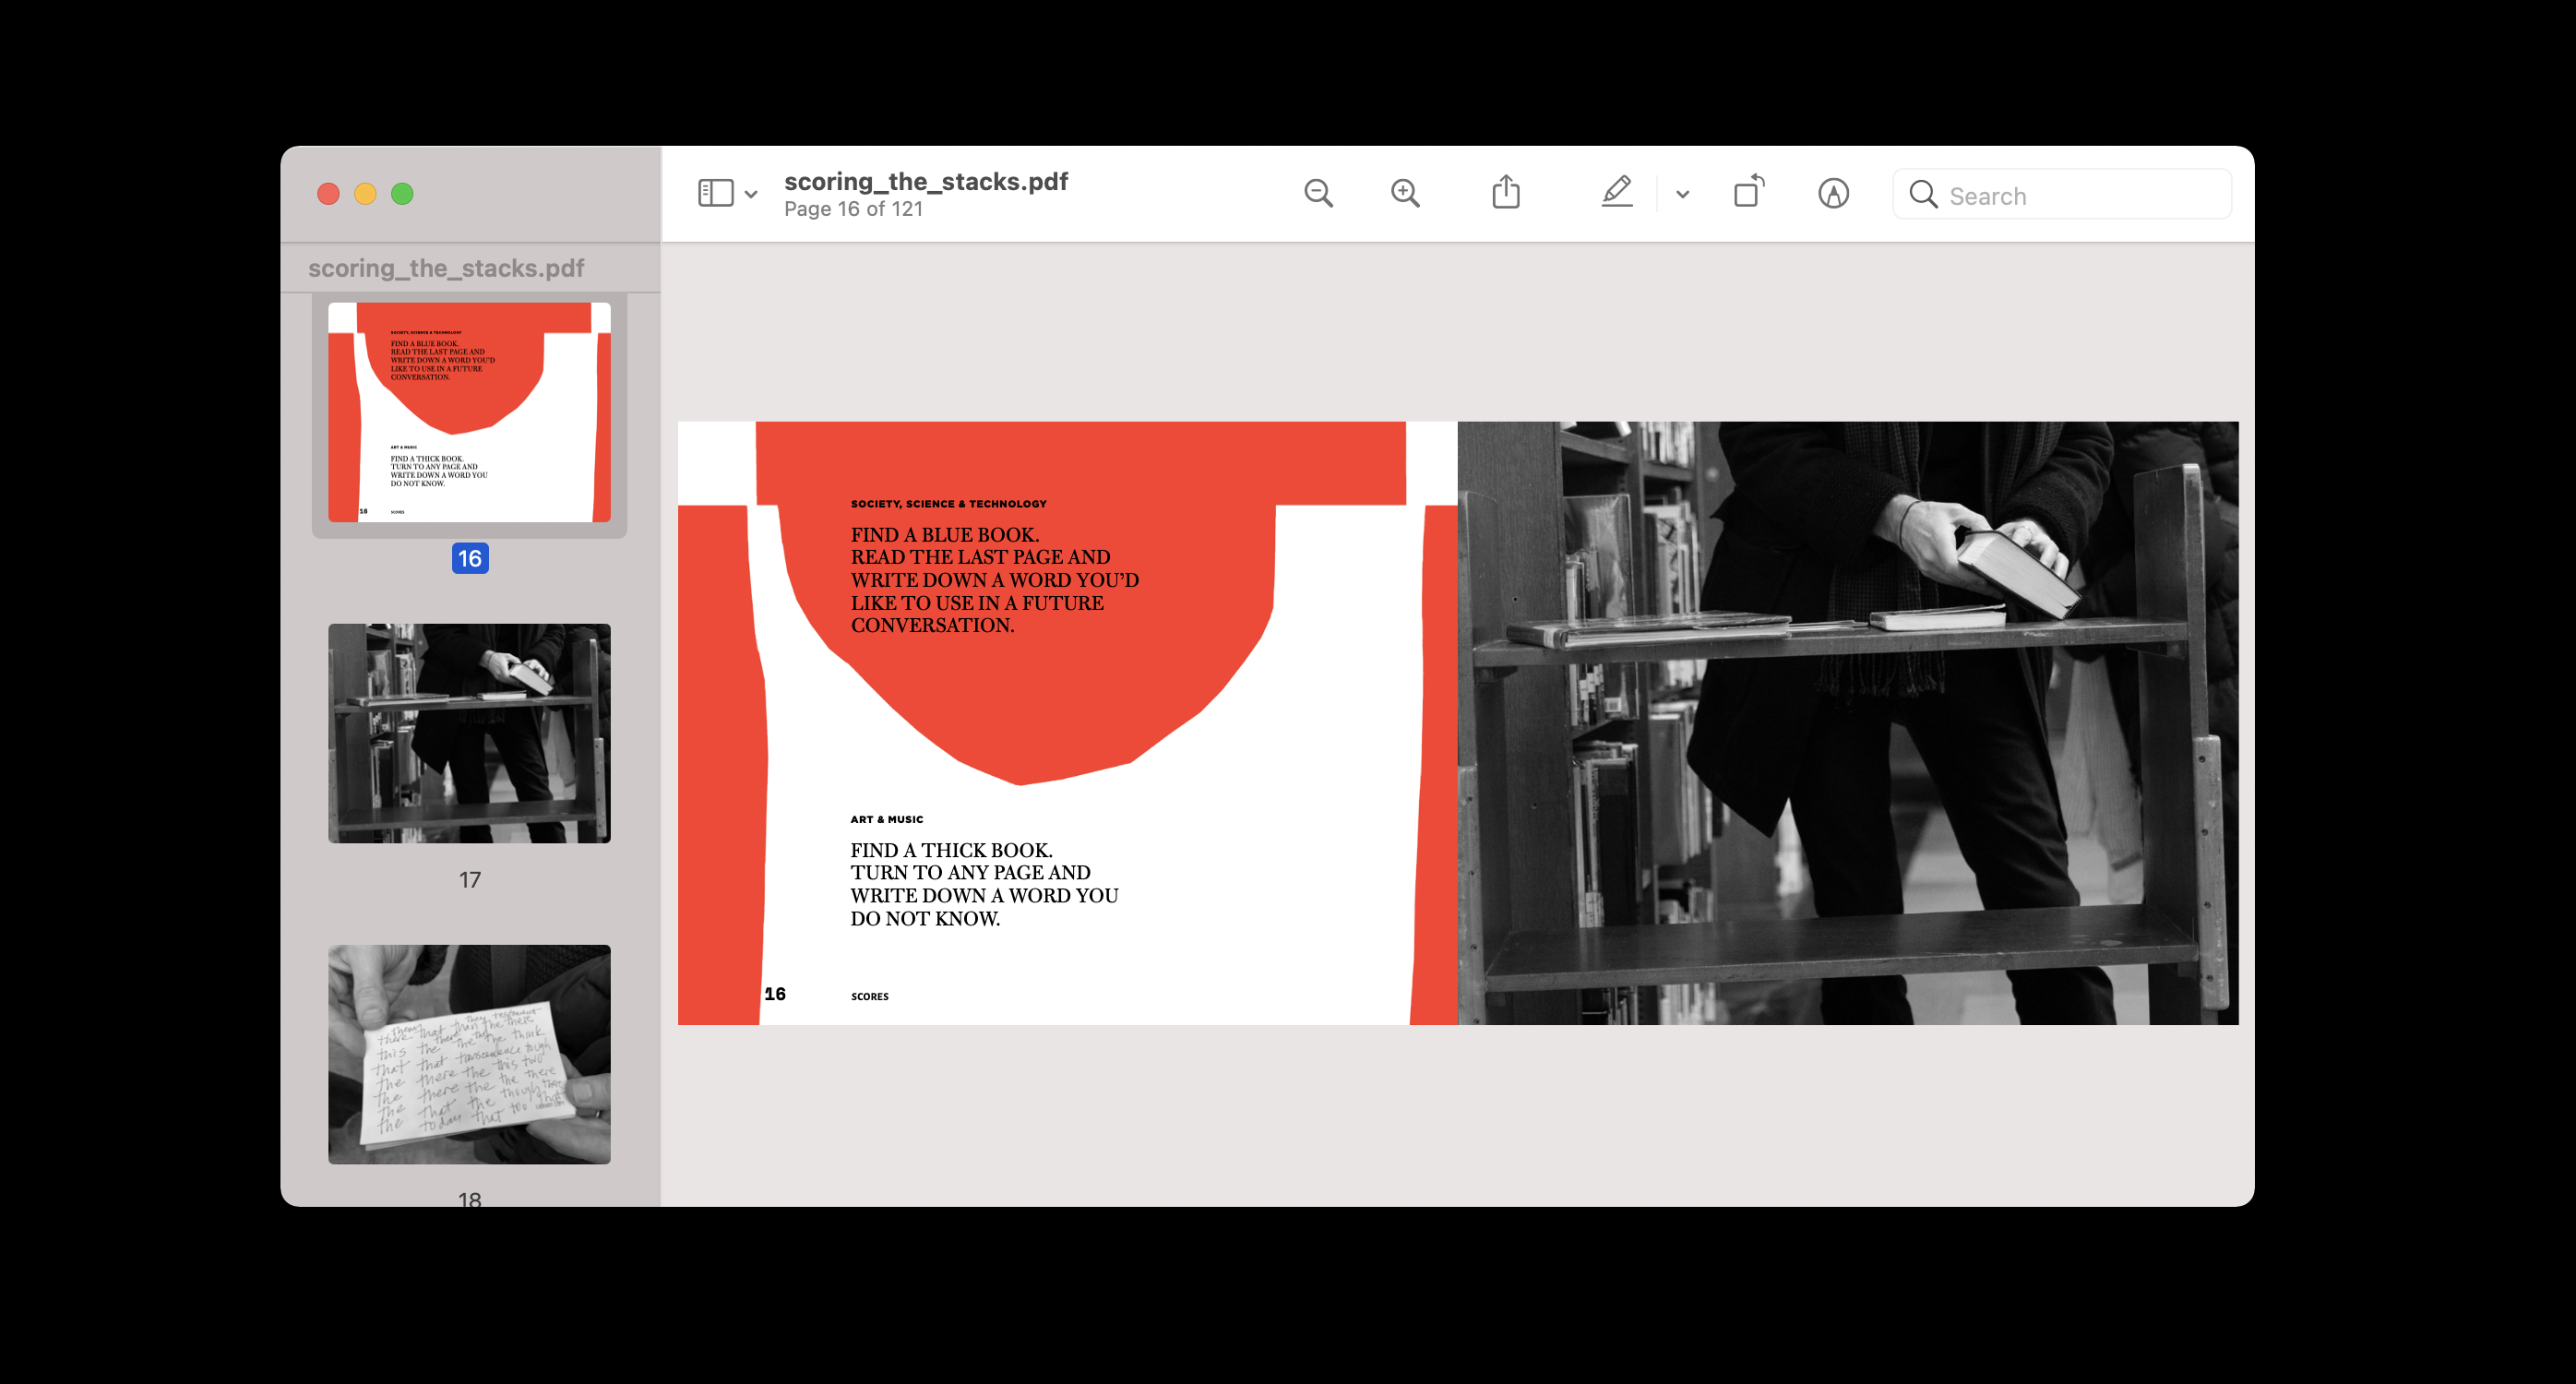Select page 16 thumbnail
This screenshot has height=1384, width=2576.
[x=469, y=412]
